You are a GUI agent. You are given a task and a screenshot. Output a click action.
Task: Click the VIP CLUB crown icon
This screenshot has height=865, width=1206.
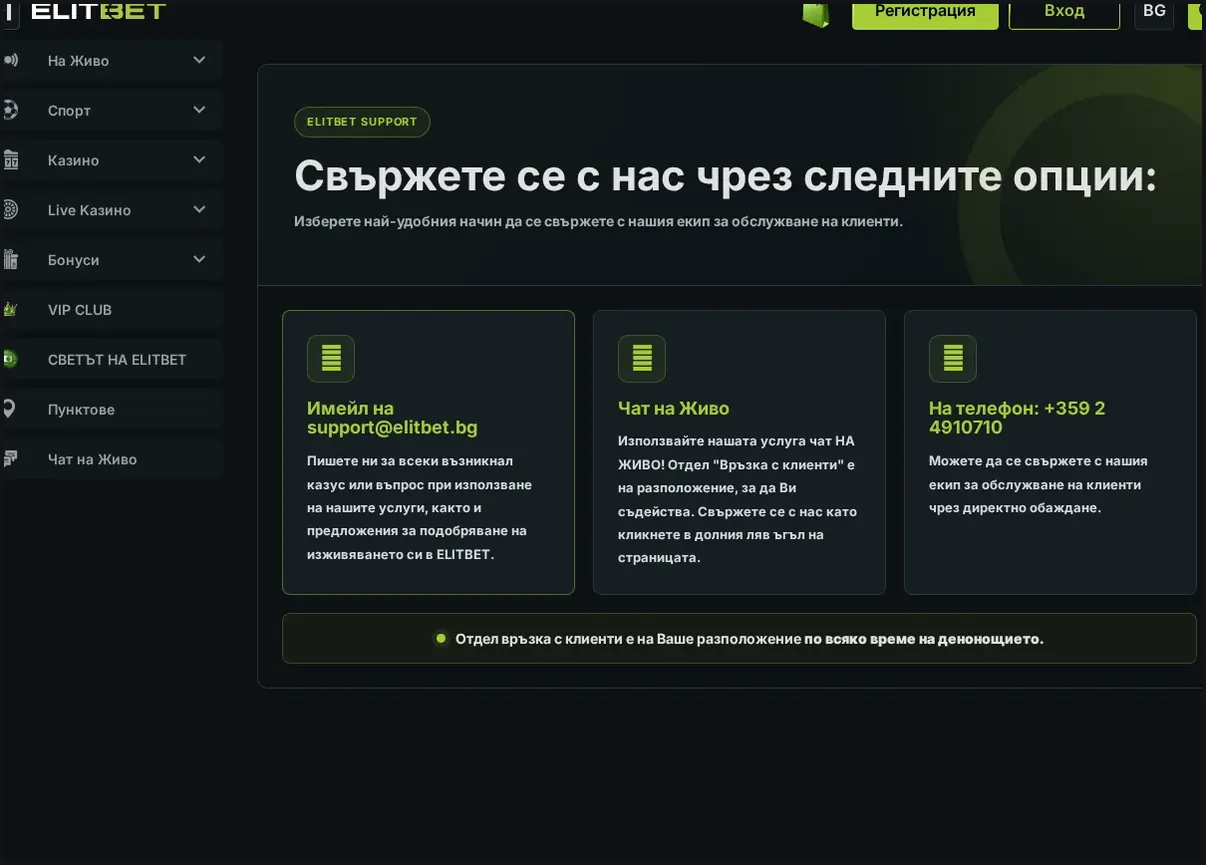10,310
